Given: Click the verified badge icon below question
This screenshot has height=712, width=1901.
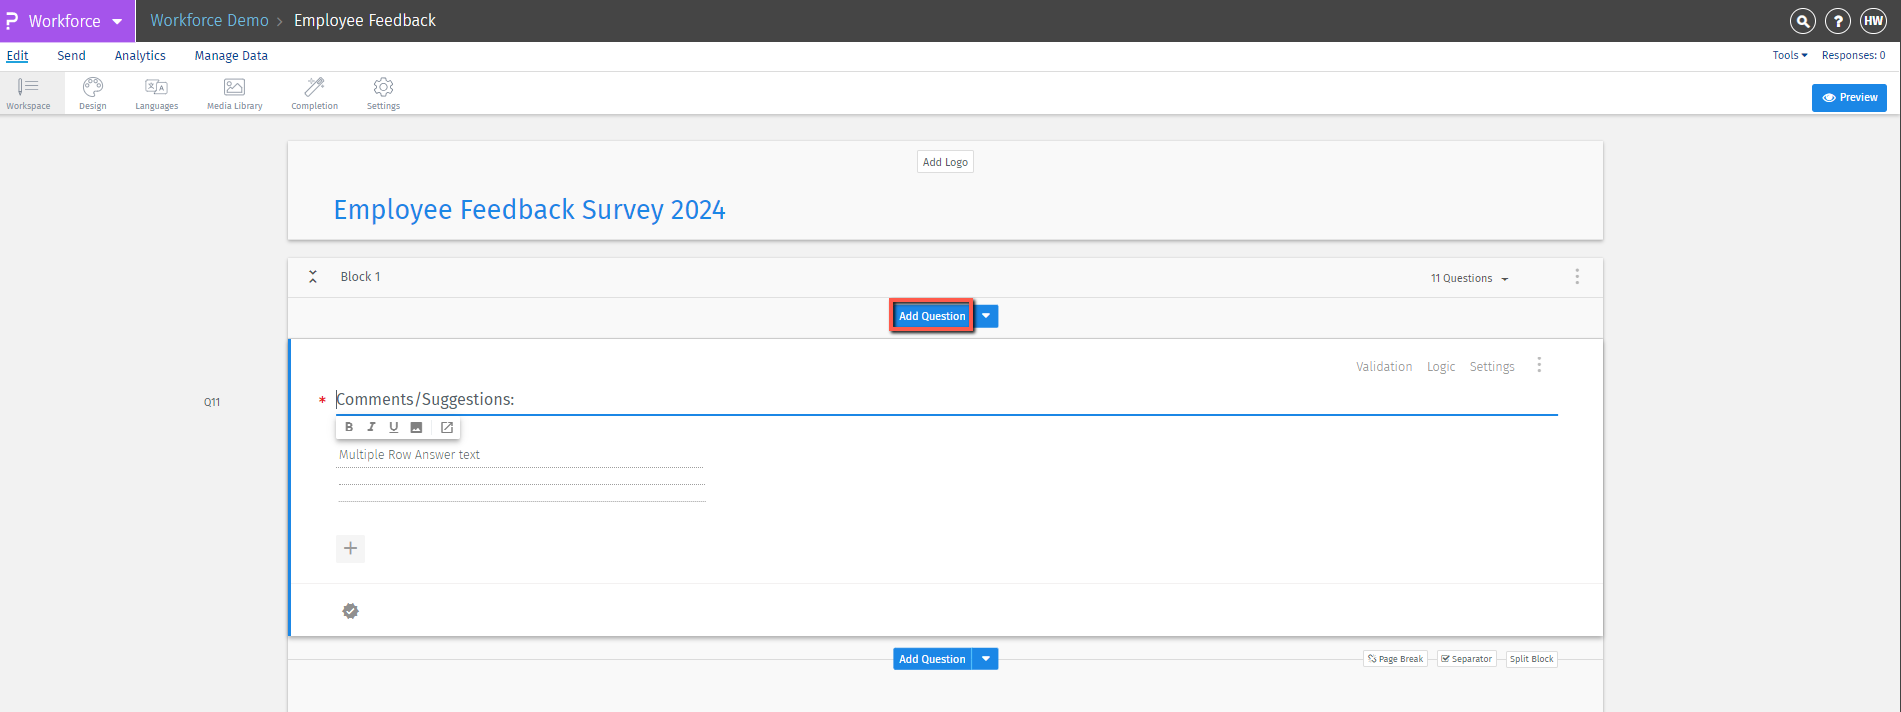Looking at the screenshot, I should click(350, 611).
